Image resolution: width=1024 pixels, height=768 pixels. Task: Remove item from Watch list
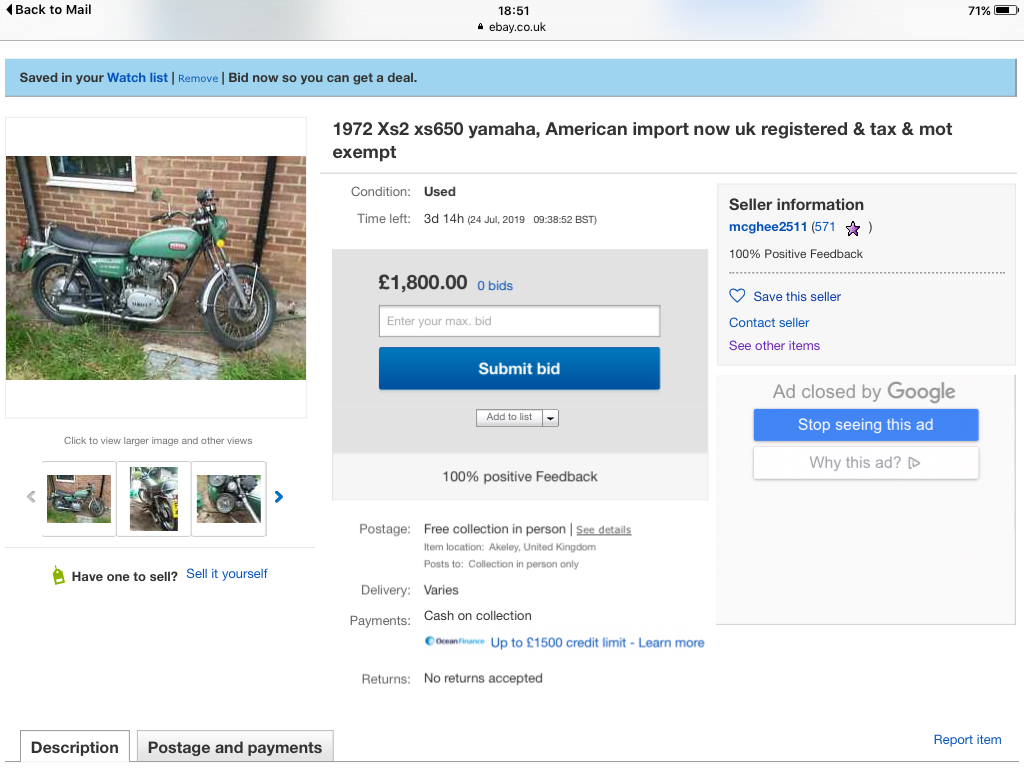click(198, 78)
